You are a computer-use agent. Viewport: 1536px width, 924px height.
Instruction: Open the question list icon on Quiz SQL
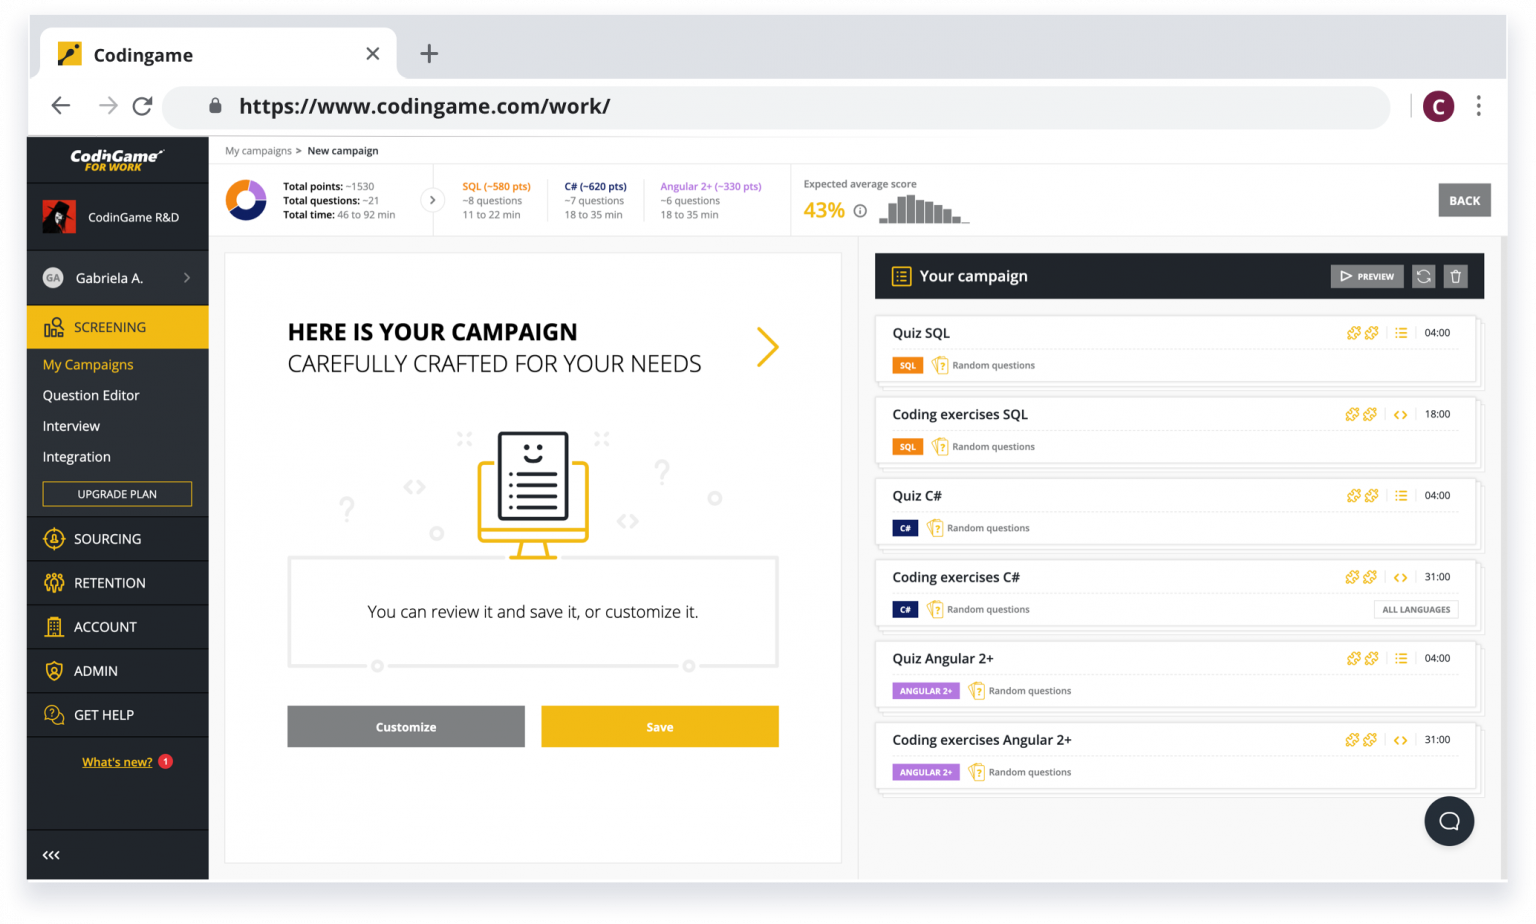point(1401,333)
